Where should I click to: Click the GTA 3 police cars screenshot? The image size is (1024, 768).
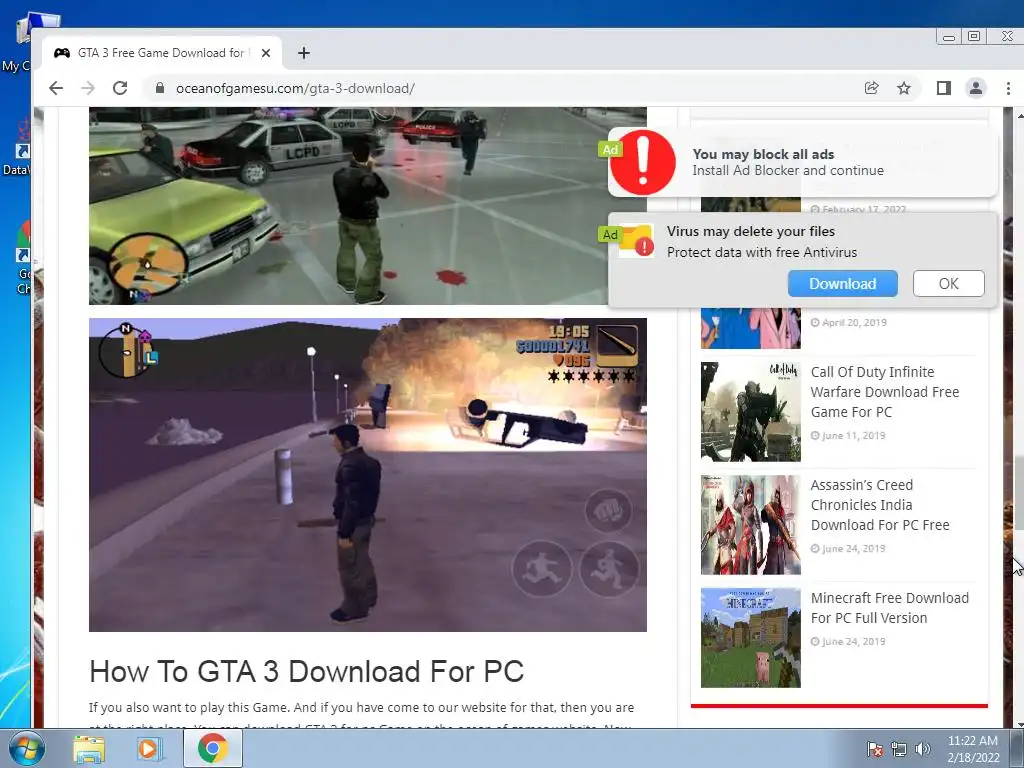tap(368, 206)
